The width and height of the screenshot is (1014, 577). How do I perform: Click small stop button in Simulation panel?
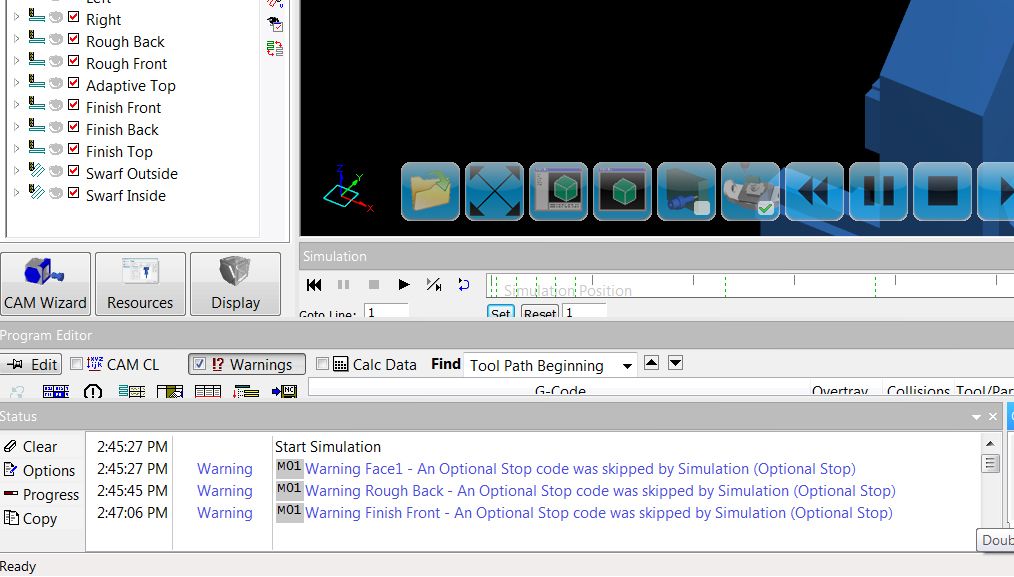374,285
